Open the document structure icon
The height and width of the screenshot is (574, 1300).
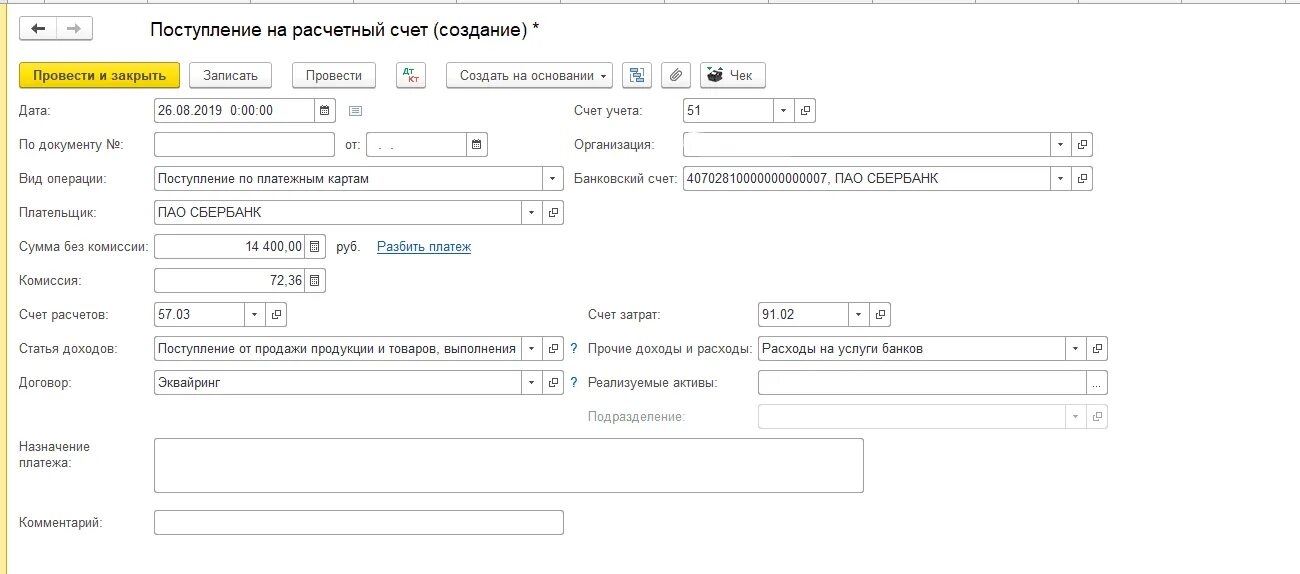click(637, 75)
